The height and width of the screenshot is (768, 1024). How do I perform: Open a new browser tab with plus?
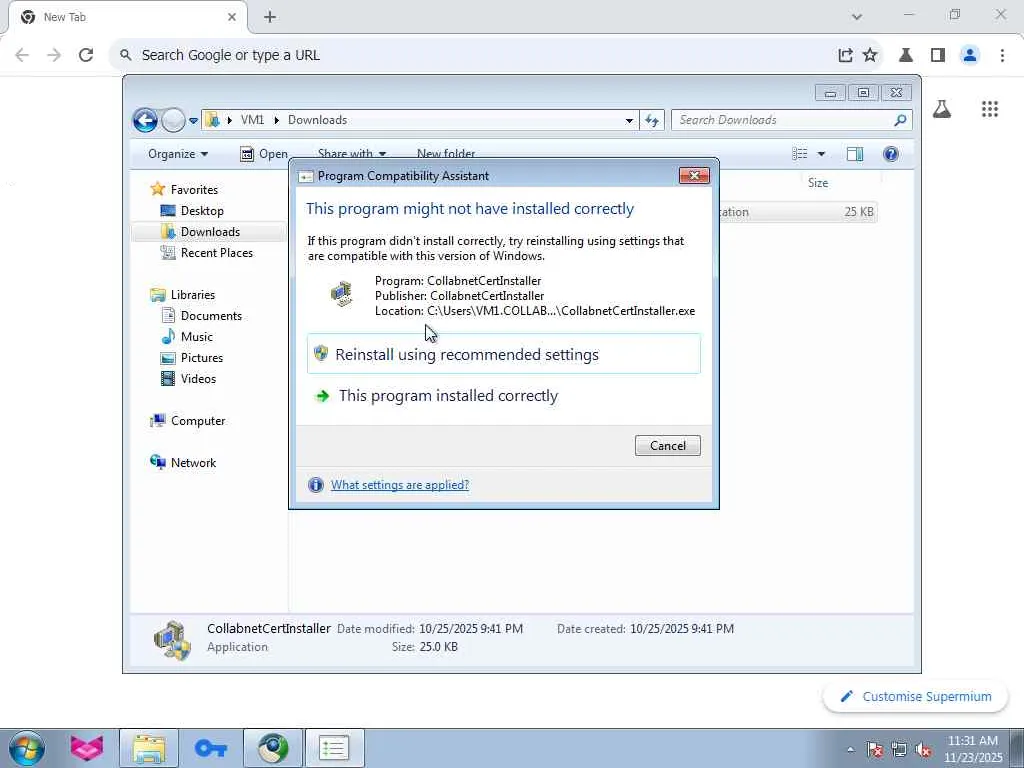click(x=270, y=17)
